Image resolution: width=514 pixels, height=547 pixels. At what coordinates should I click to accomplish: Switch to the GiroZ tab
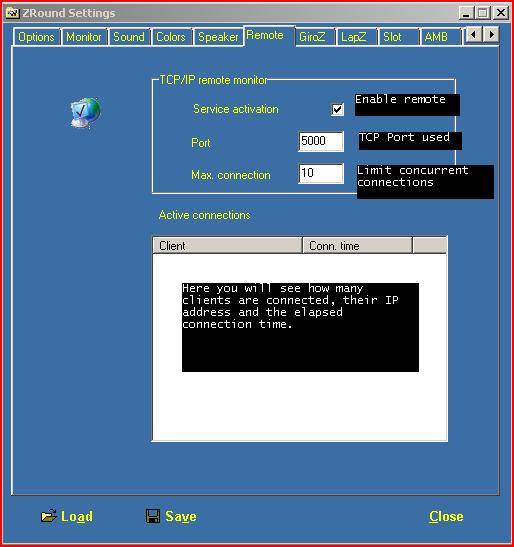pos(312,37)
